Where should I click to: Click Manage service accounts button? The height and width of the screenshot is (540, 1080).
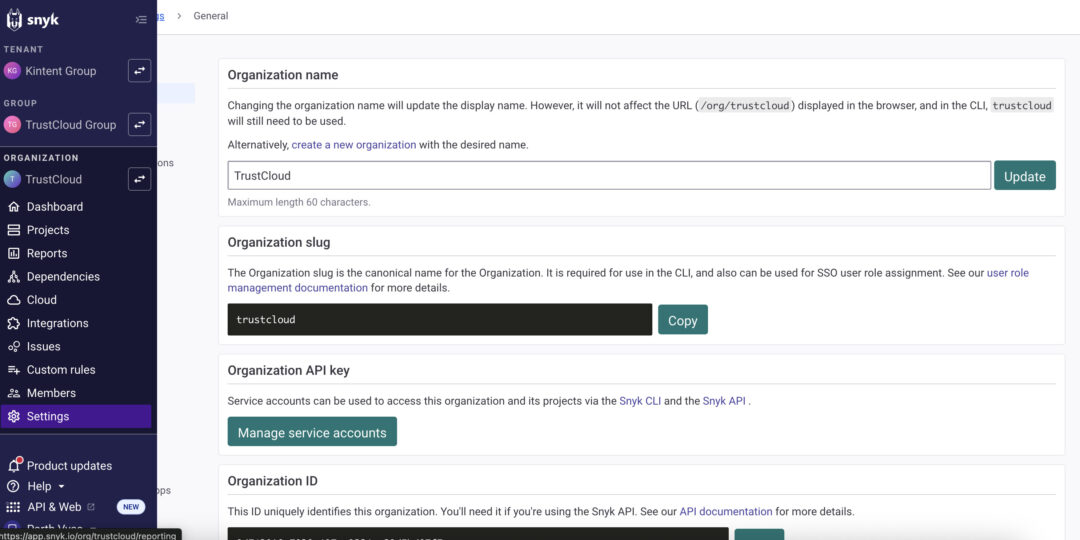(x=312, y=432)
